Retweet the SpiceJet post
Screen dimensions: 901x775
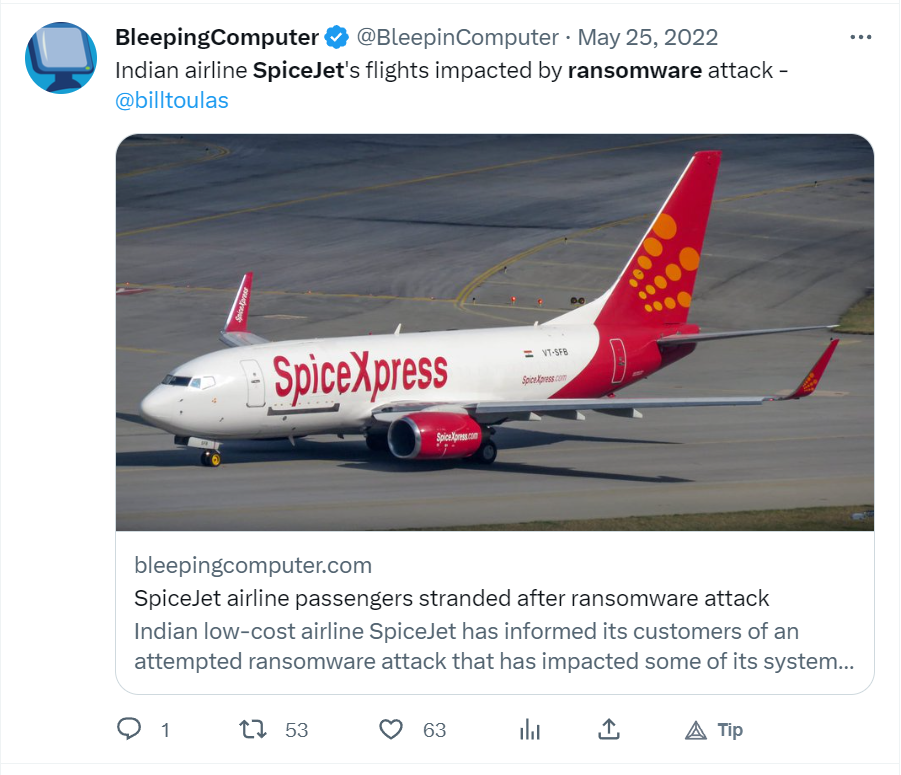[253, 730]
